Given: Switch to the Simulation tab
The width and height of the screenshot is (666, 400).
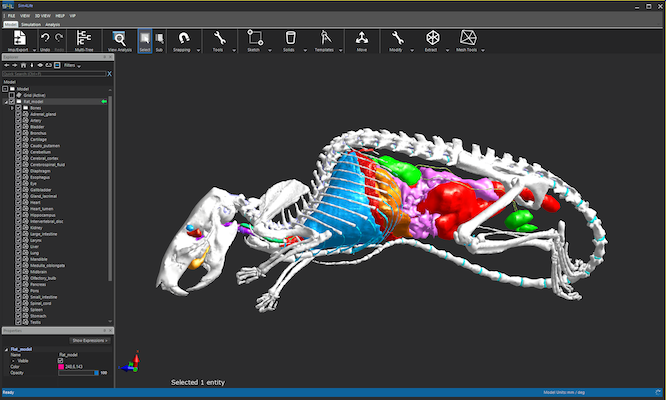Looking at the screenshot, I should tap(34, 24).
